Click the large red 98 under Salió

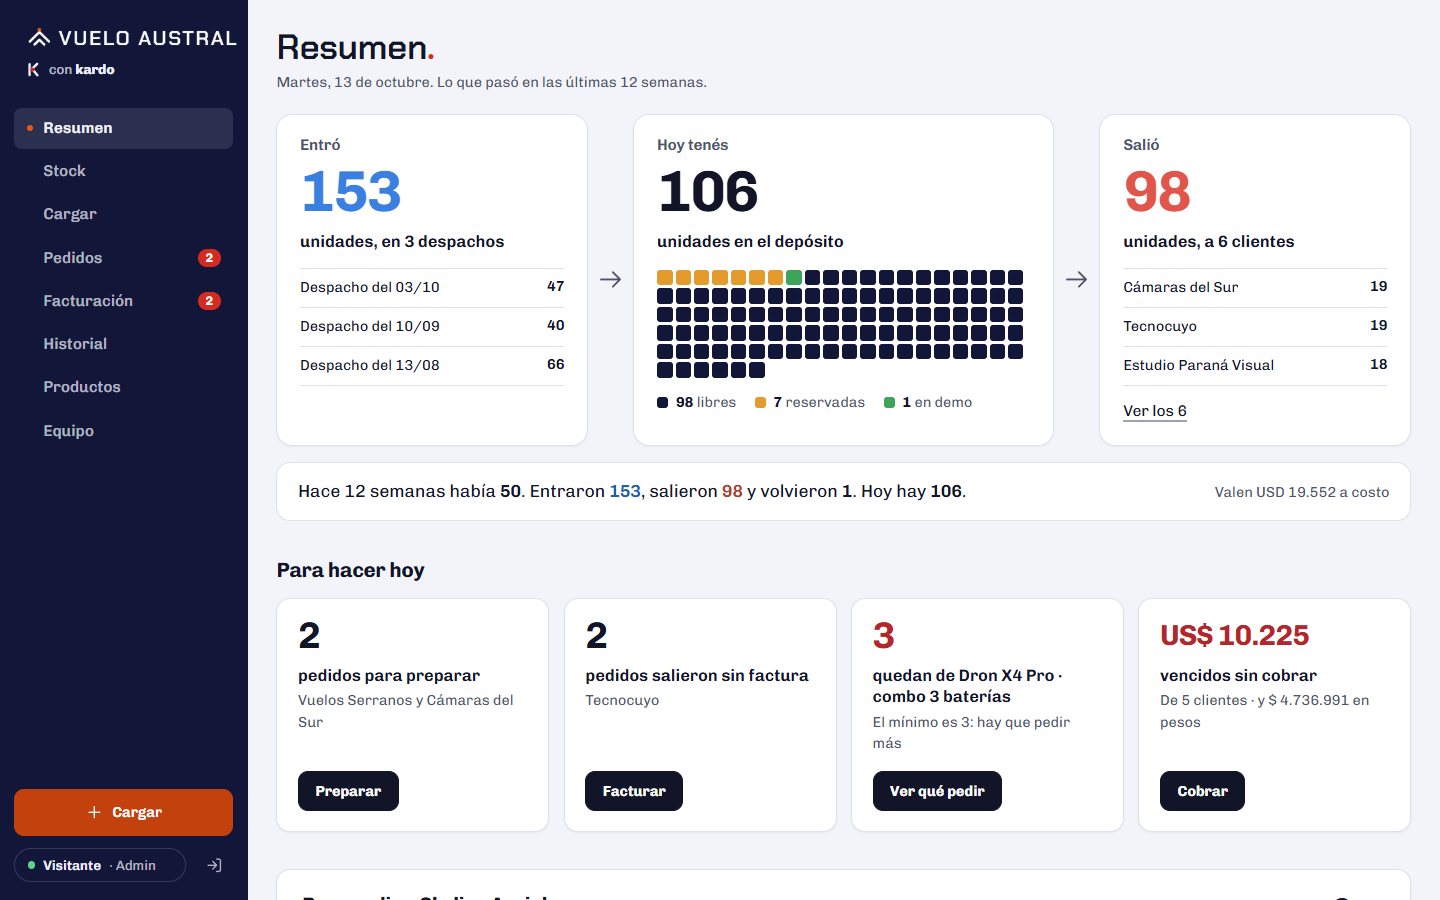(x=1157, y=191)
